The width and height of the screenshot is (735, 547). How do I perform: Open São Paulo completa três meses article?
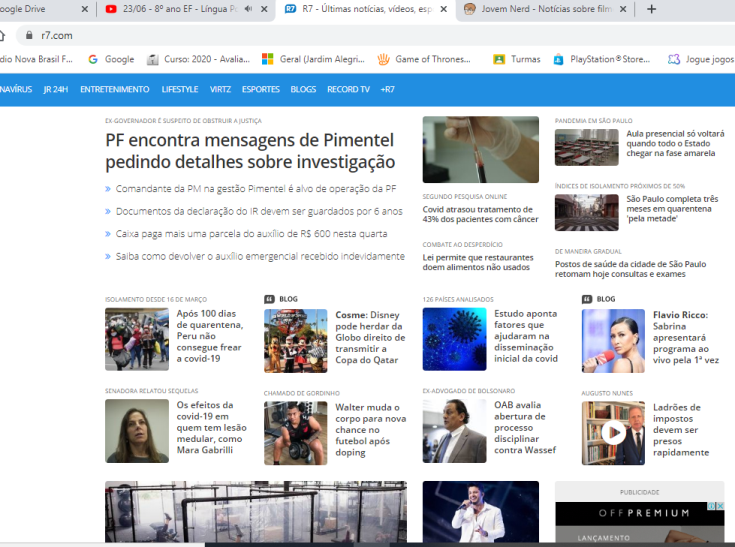click(x=672, y=209)
